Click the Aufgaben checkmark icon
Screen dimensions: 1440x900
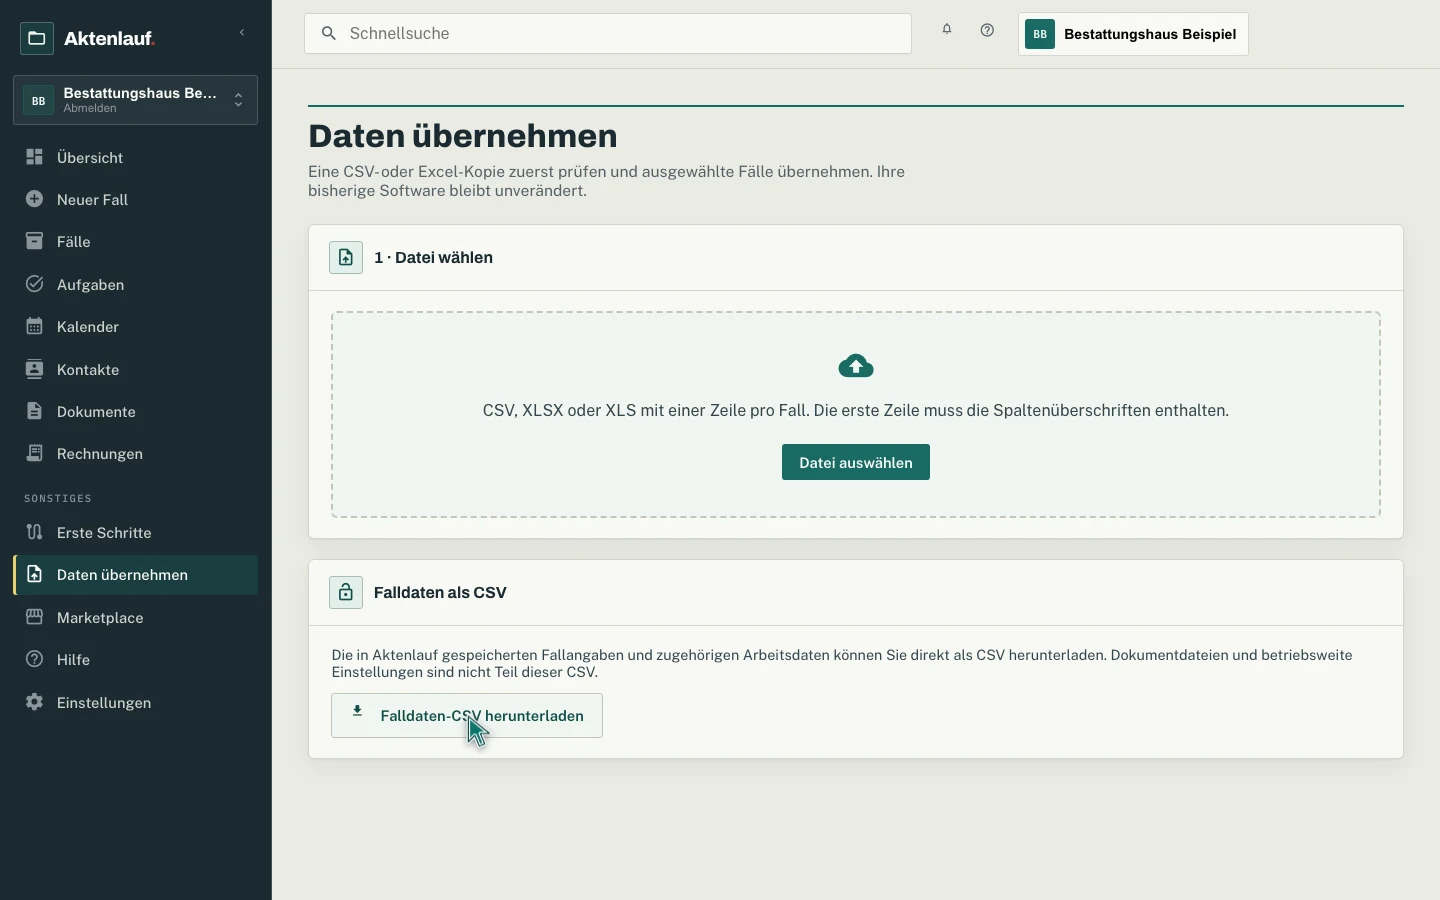coord(34,284)
